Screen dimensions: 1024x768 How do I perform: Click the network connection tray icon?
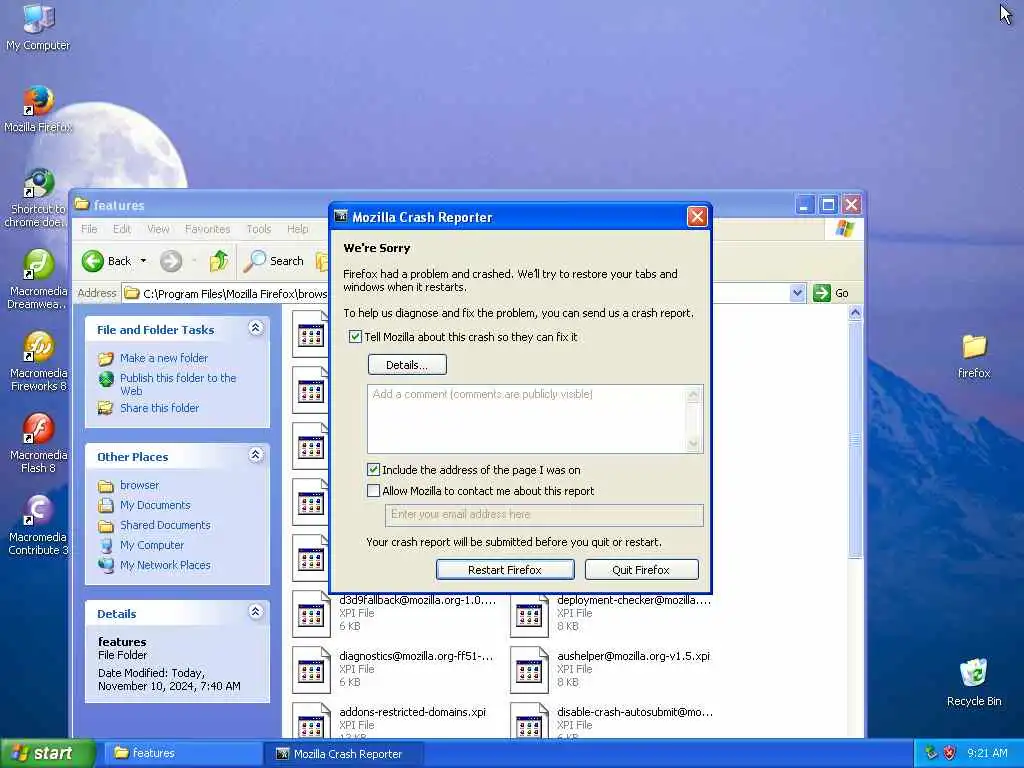click(931, 753)
